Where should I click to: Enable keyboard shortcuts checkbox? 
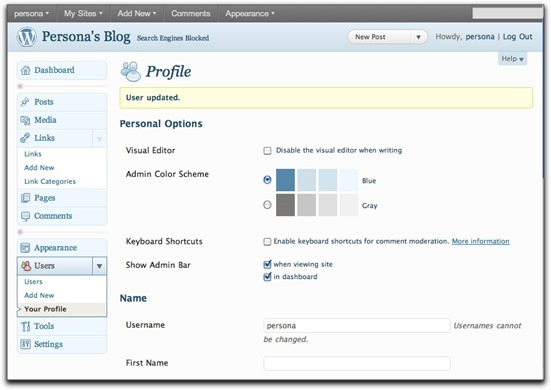pos(267,242)
